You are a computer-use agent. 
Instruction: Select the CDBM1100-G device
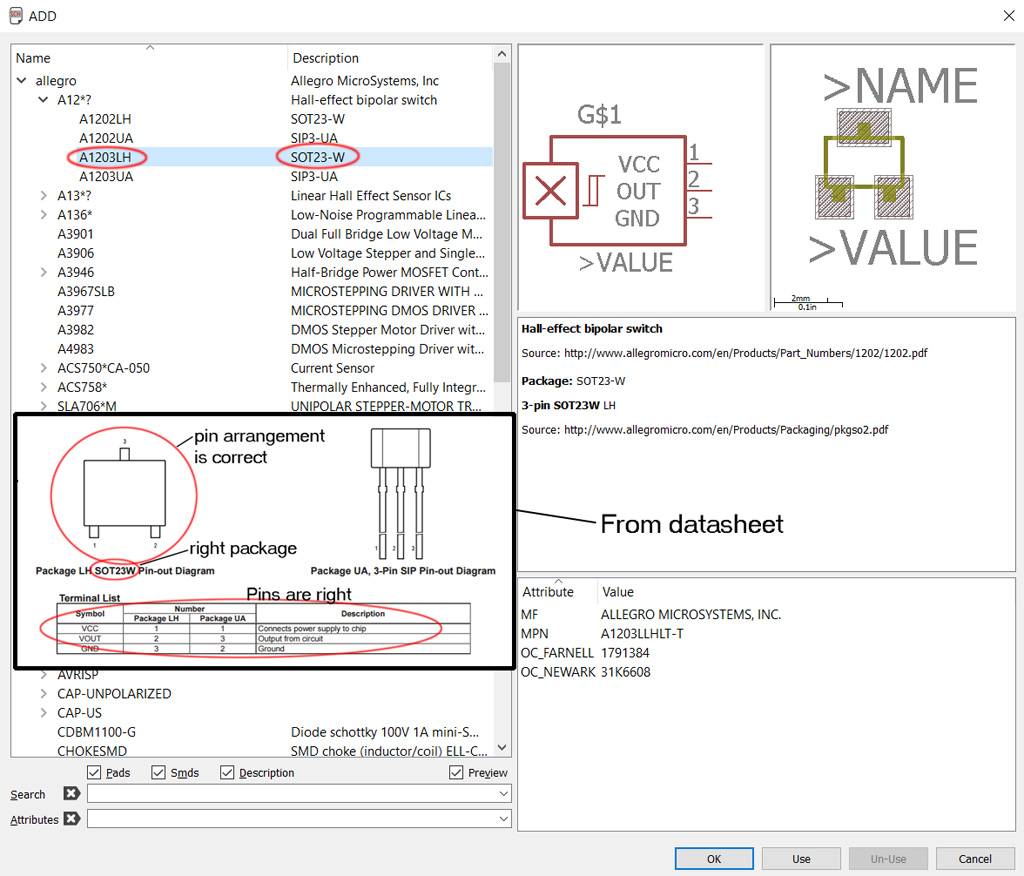[x=96, y=732]
